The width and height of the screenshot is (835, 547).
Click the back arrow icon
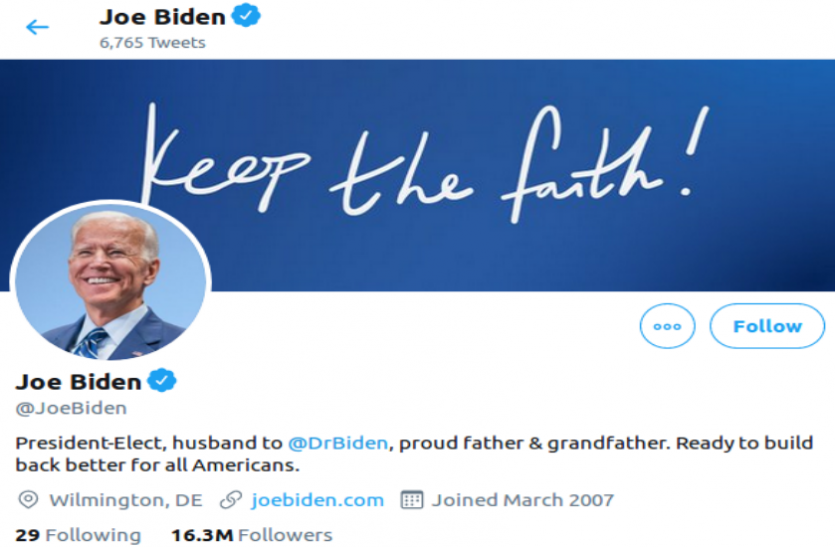click(37, 27)
